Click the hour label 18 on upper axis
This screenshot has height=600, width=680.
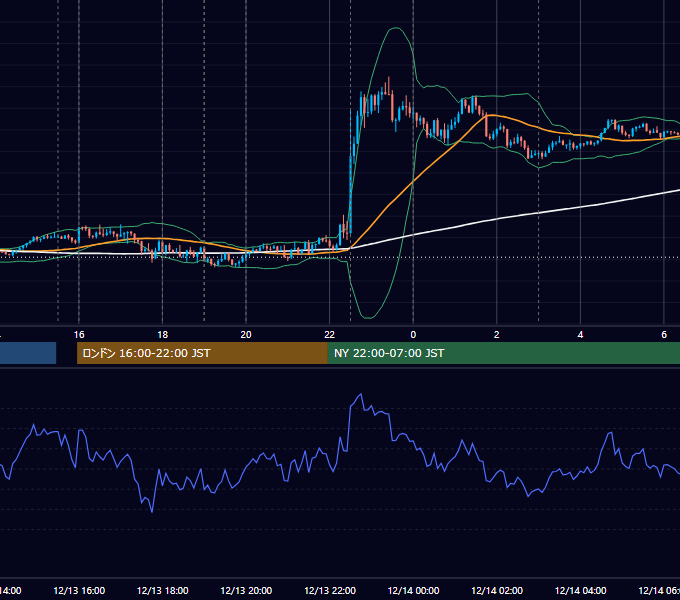click(163, 334)
